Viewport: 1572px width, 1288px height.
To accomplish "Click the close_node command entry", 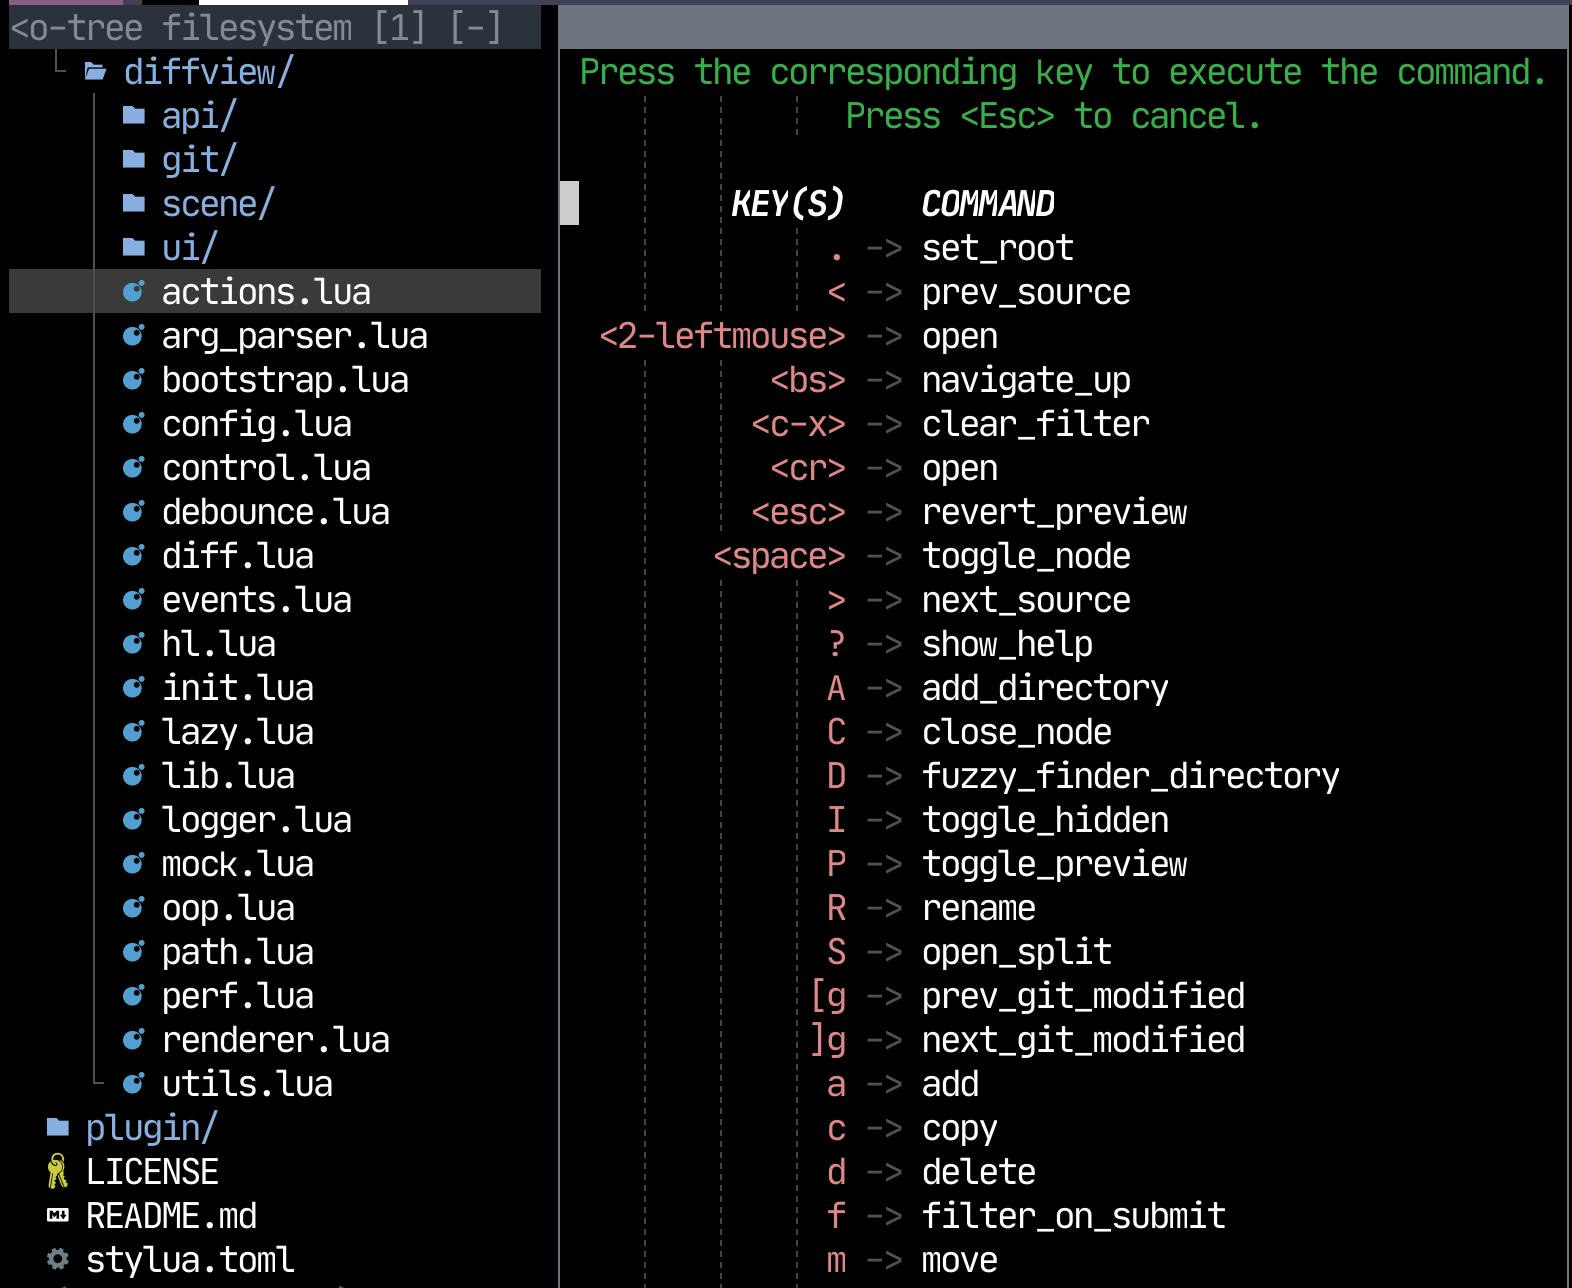I will 1017,732.
